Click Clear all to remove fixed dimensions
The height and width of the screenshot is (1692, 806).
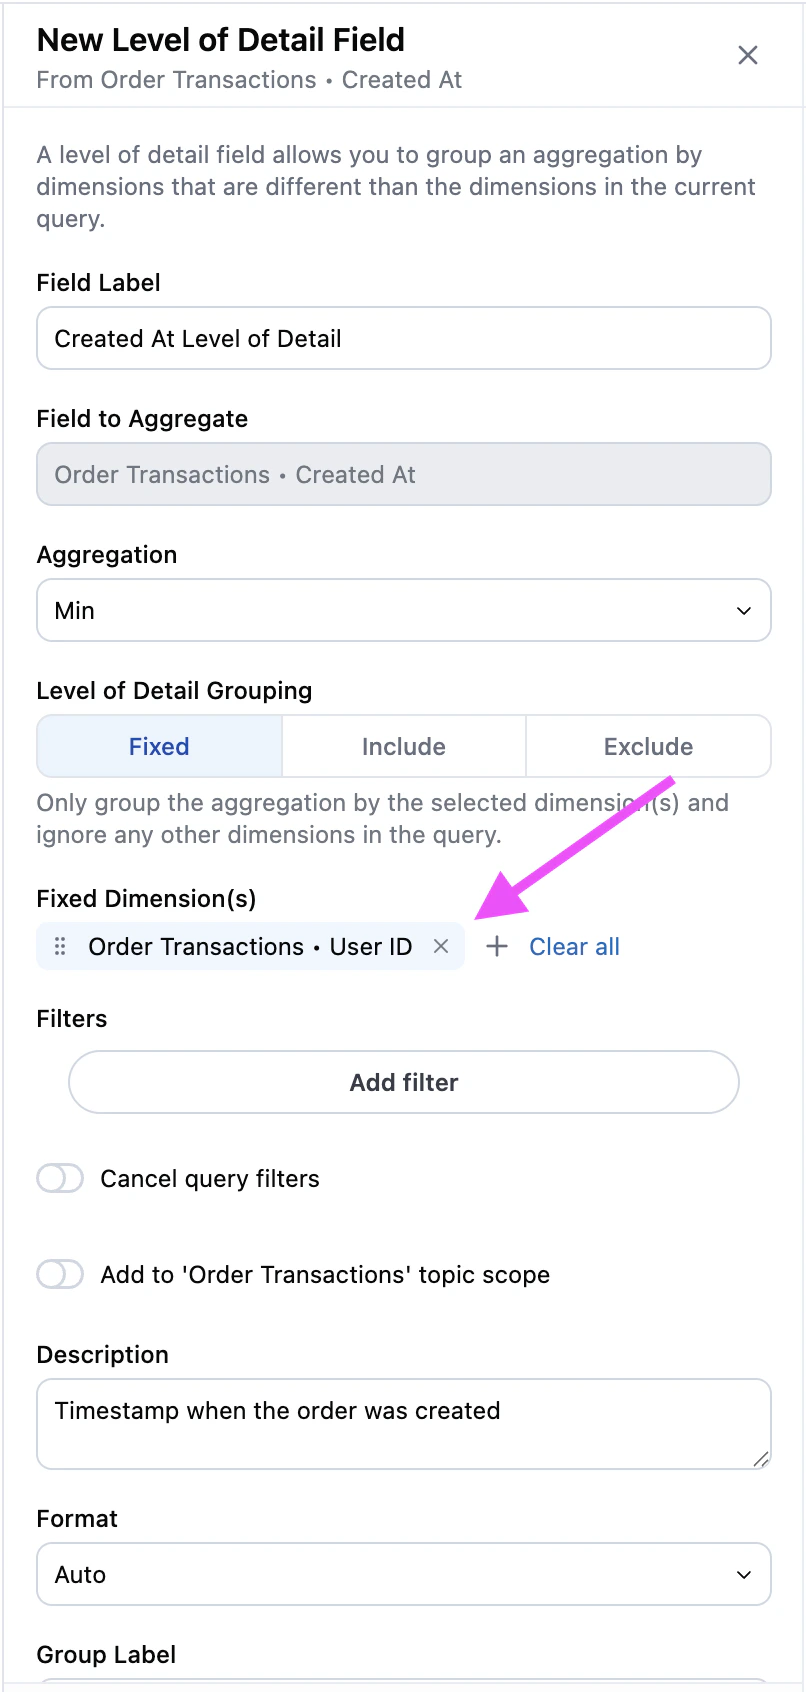tap(574, 946)
